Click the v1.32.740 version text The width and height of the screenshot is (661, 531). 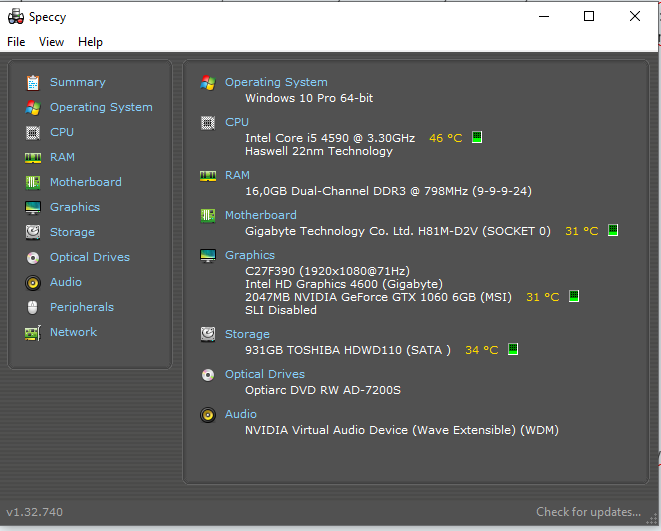tap(35, 512)
